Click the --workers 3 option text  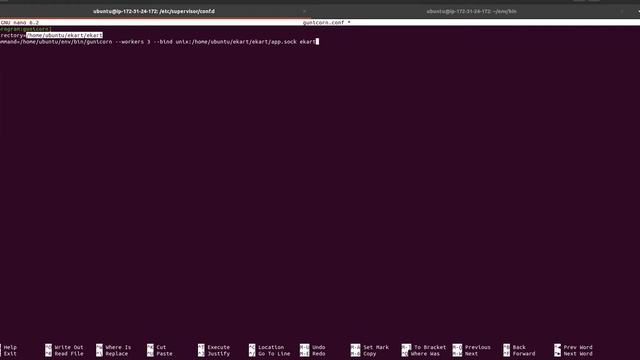[x=133, y=42]
